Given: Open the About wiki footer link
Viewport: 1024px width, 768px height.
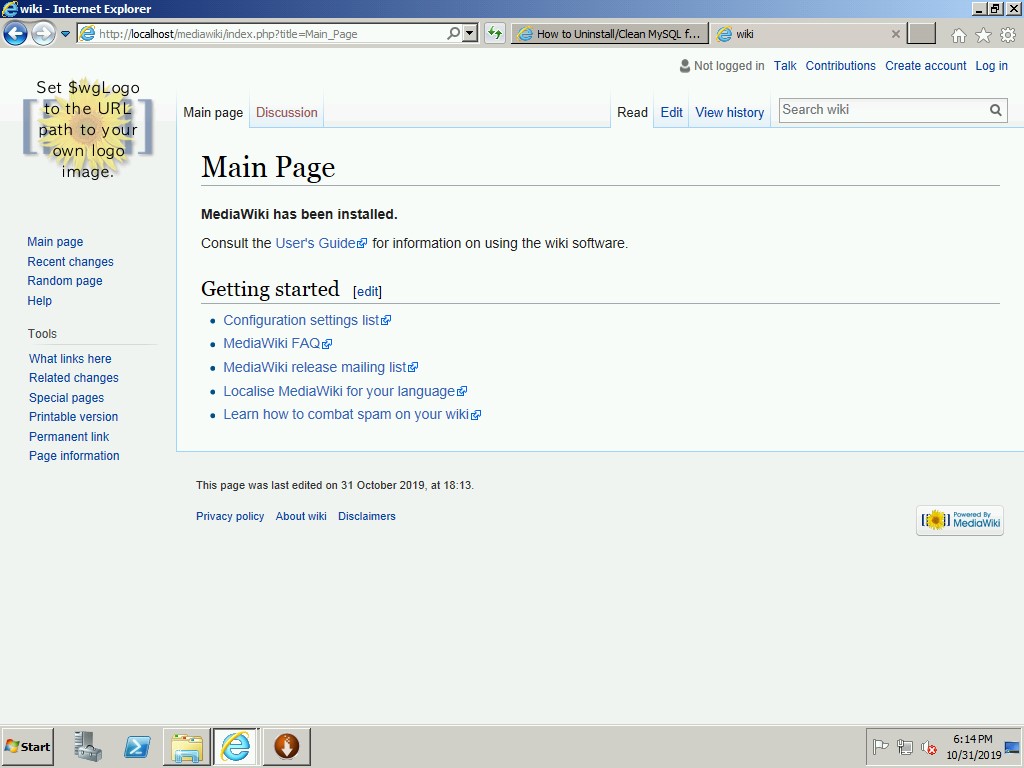Looking at the screenshot, I should 301,516.
